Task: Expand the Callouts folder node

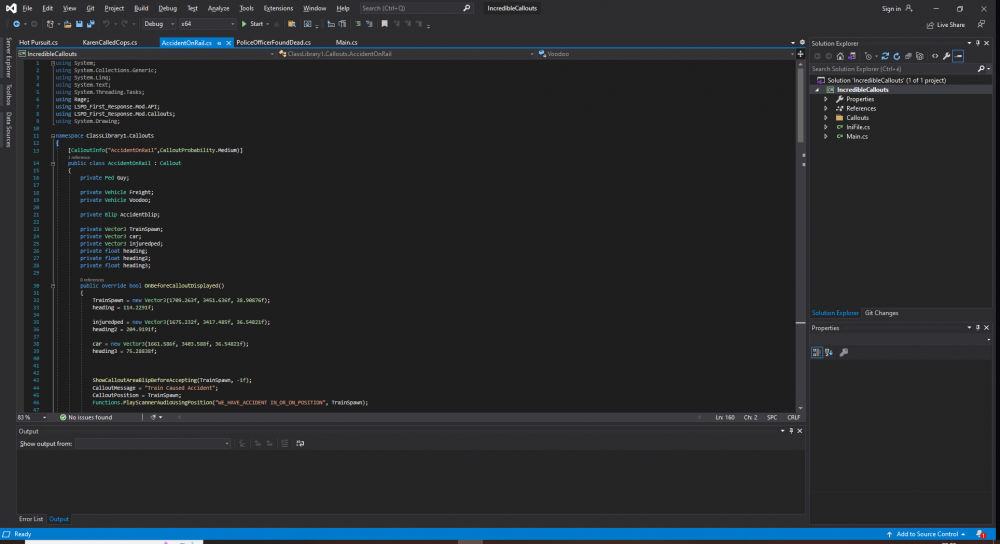Action: (826, 117)
